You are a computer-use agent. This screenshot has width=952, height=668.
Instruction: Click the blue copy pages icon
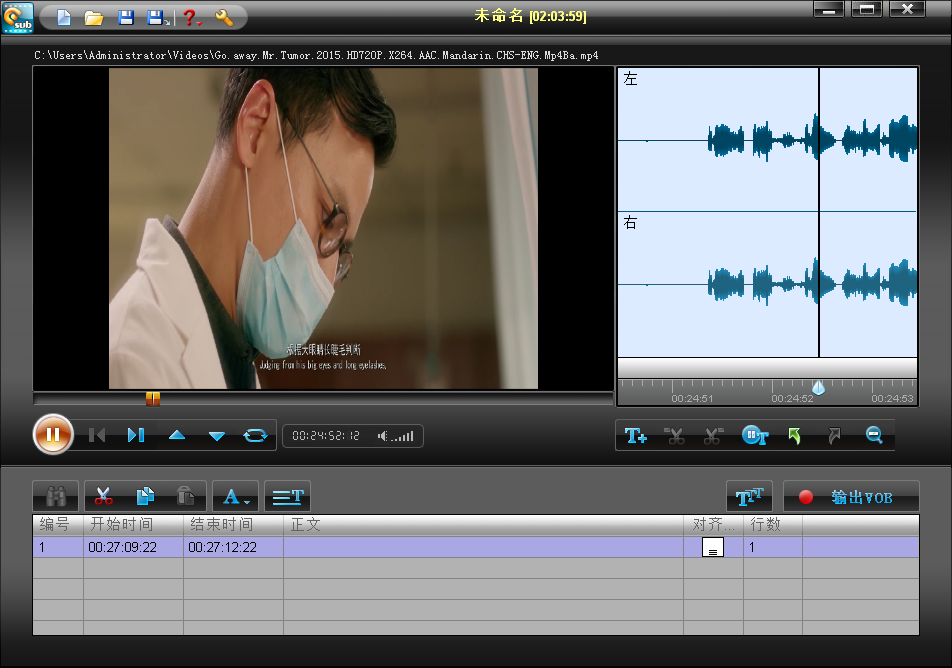point(145,496)
